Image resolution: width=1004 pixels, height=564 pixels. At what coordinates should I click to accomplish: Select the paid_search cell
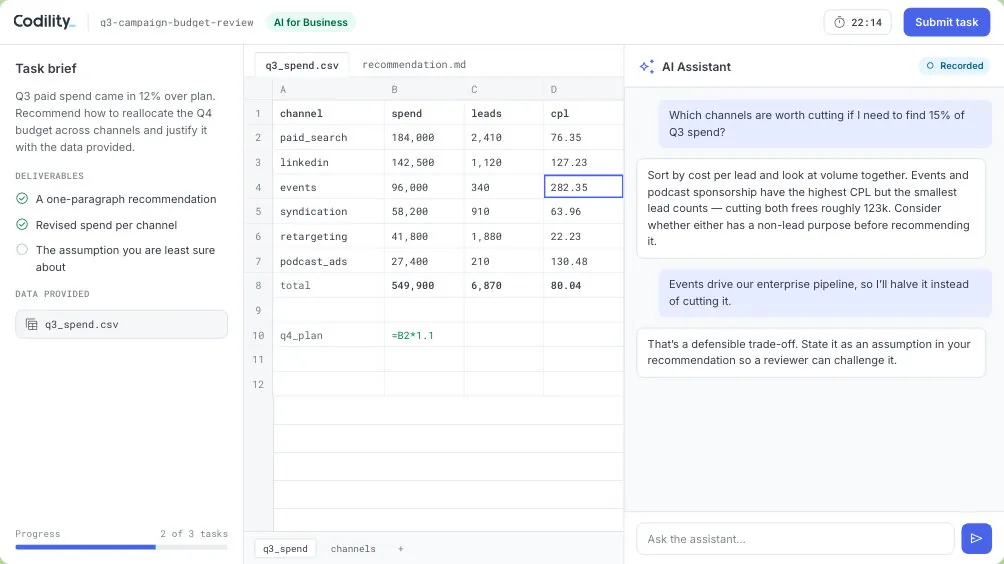click(329, 138)
